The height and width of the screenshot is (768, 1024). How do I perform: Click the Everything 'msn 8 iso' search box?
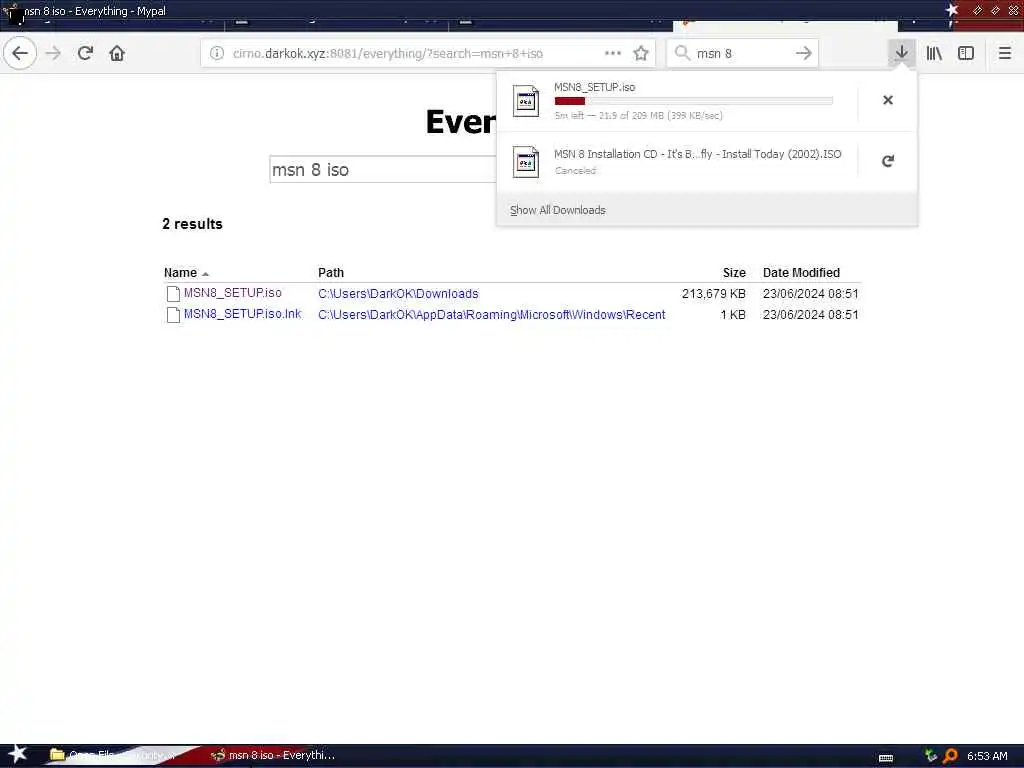(x=383, y=170)
